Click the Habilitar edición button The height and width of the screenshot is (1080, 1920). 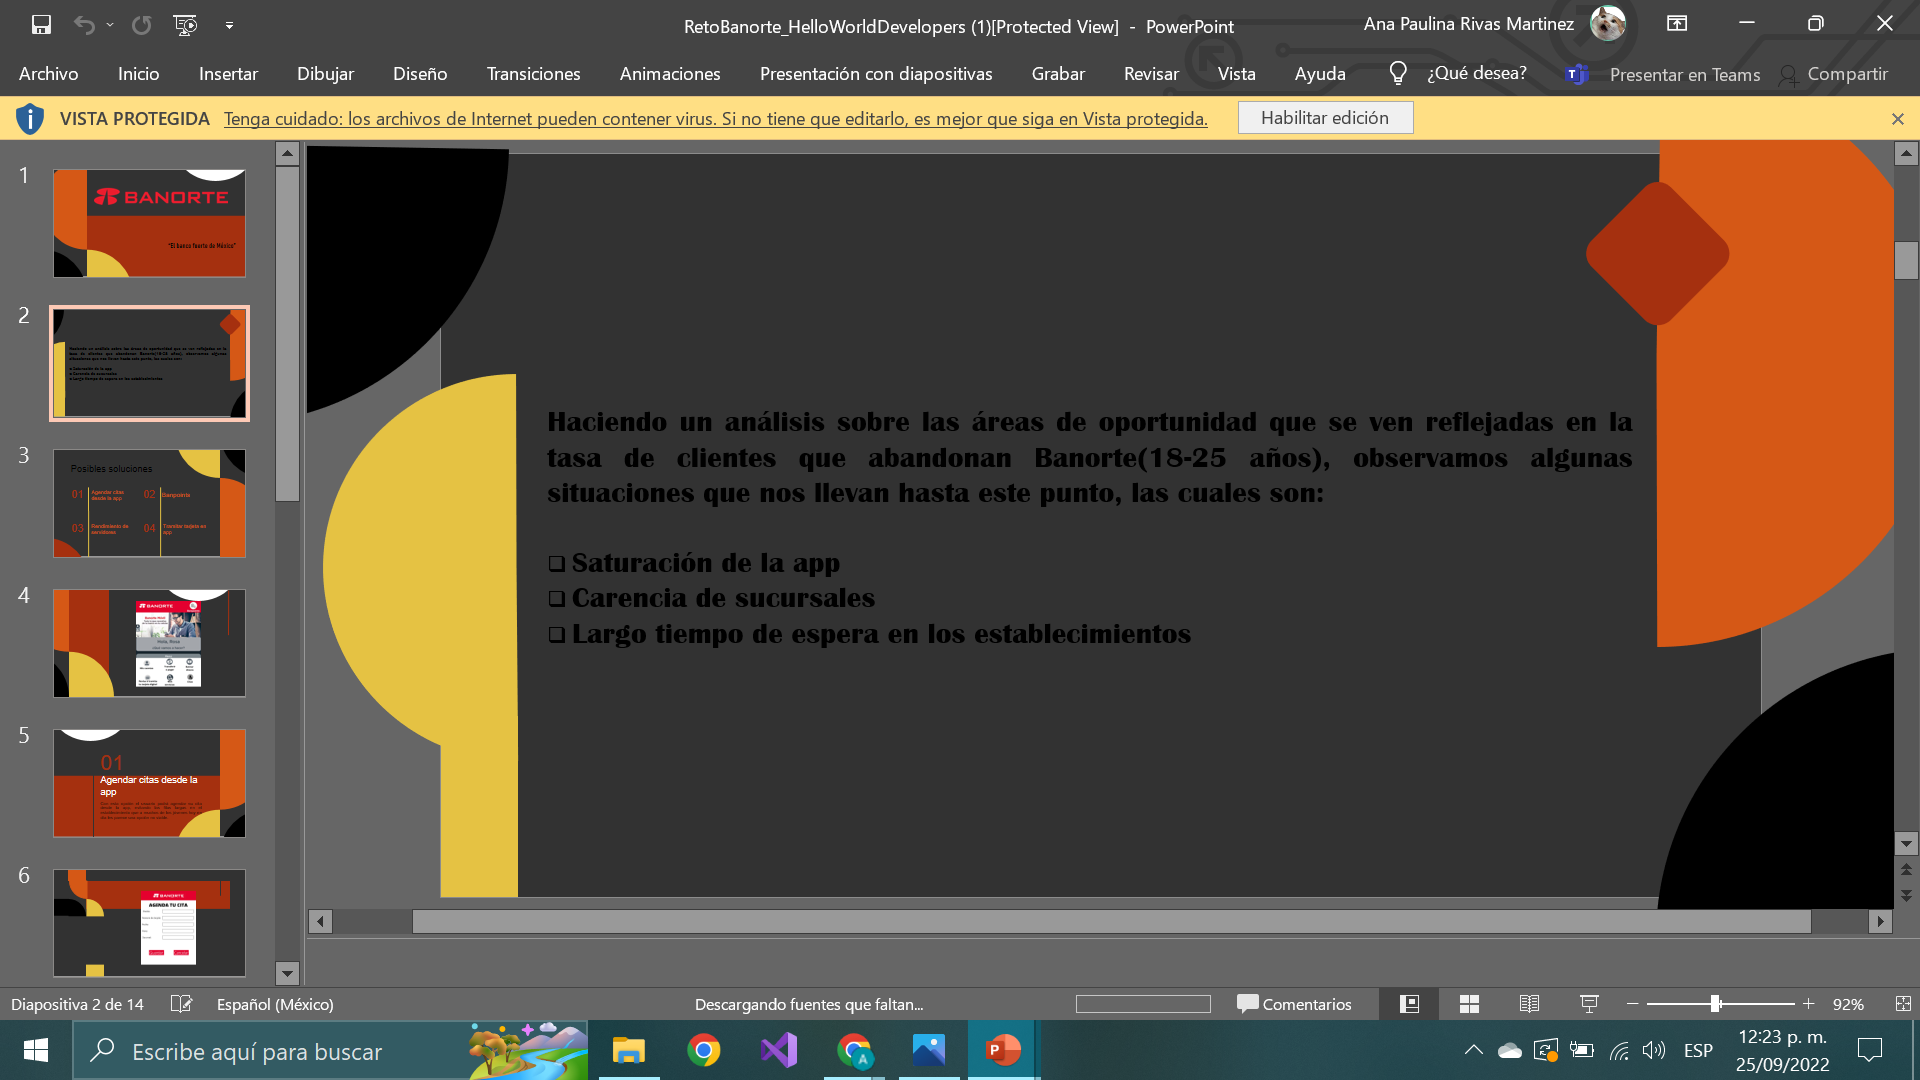pyautogui.click(x=1325, y=118)
